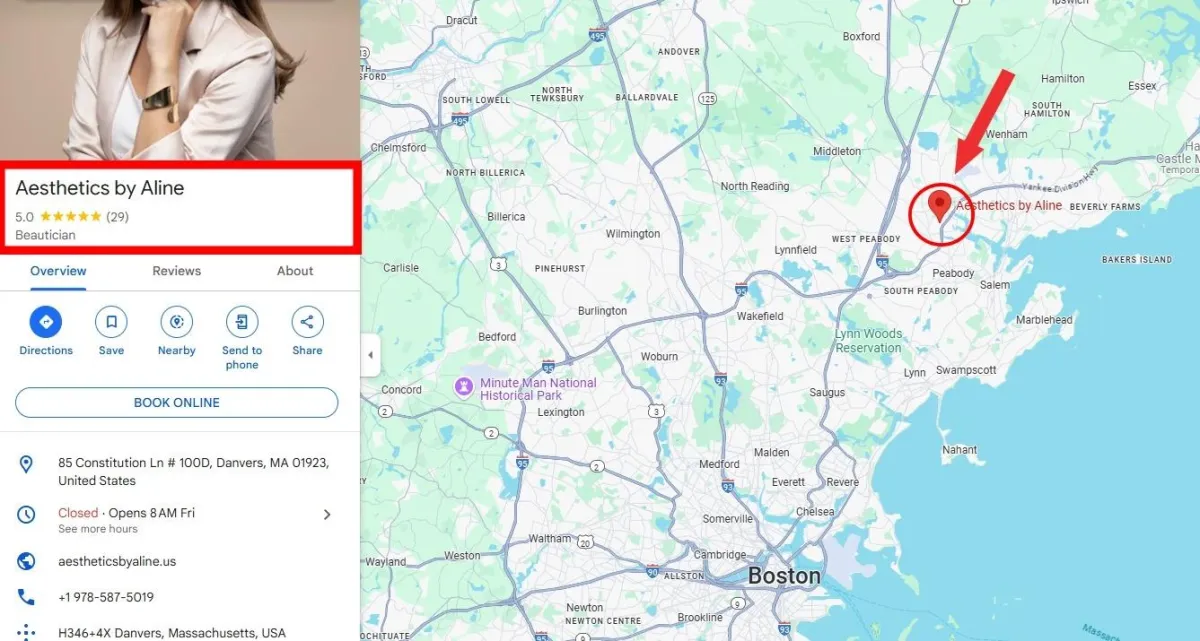1200x641 pixels.
Task: Click the Directions icon
Action: point(46,322)
